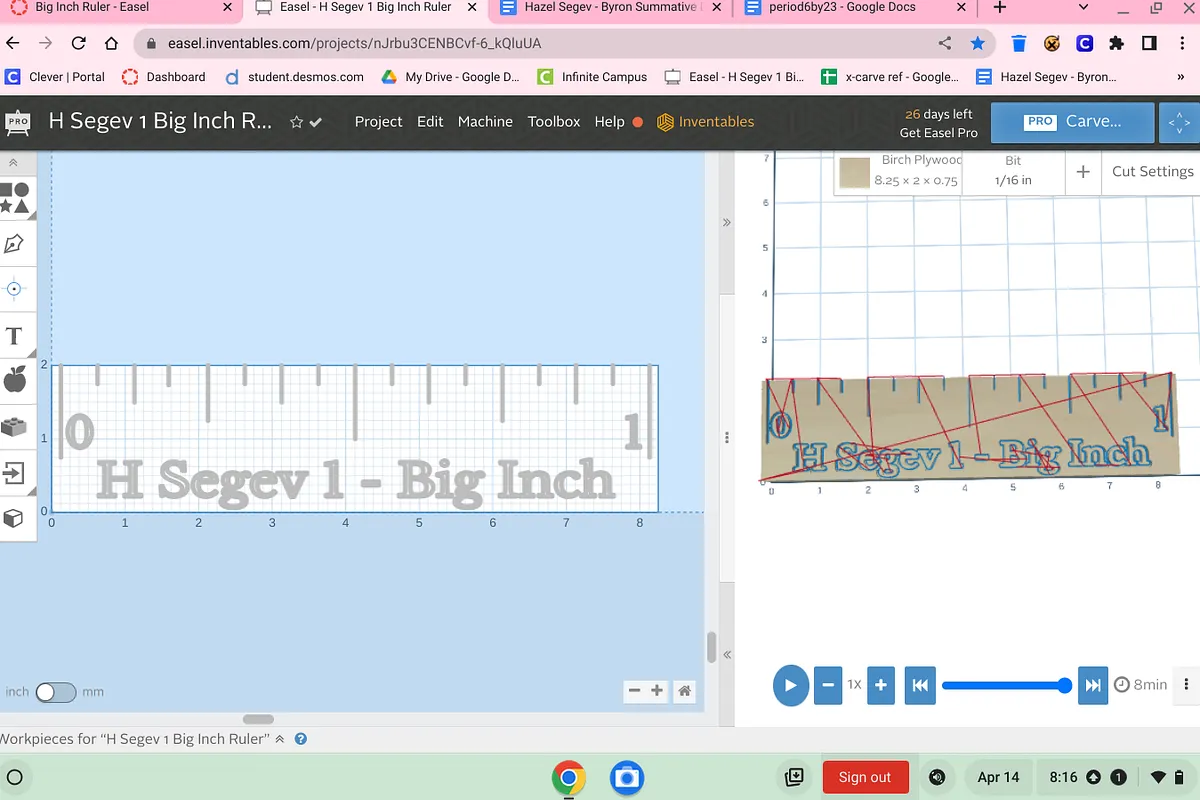
Task: Click the simulation progress slider
Action: coord(1005,685)
